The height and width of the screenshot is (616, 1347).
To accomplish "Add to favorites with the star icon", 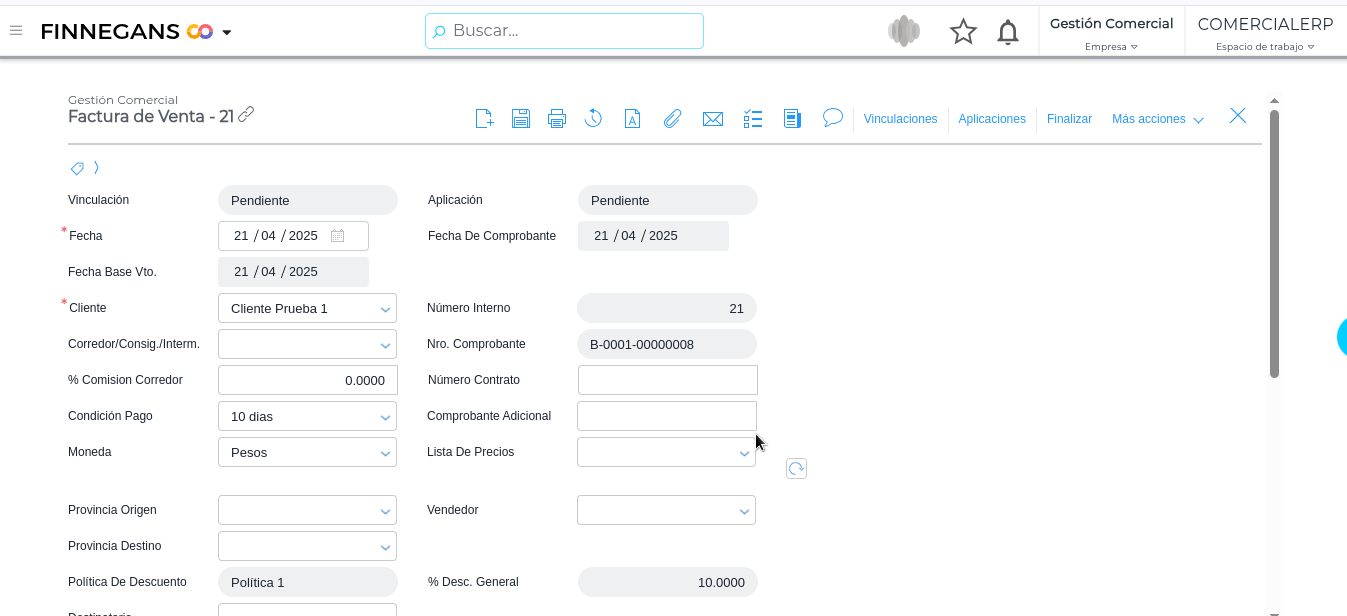I will [x=963, y=32].
